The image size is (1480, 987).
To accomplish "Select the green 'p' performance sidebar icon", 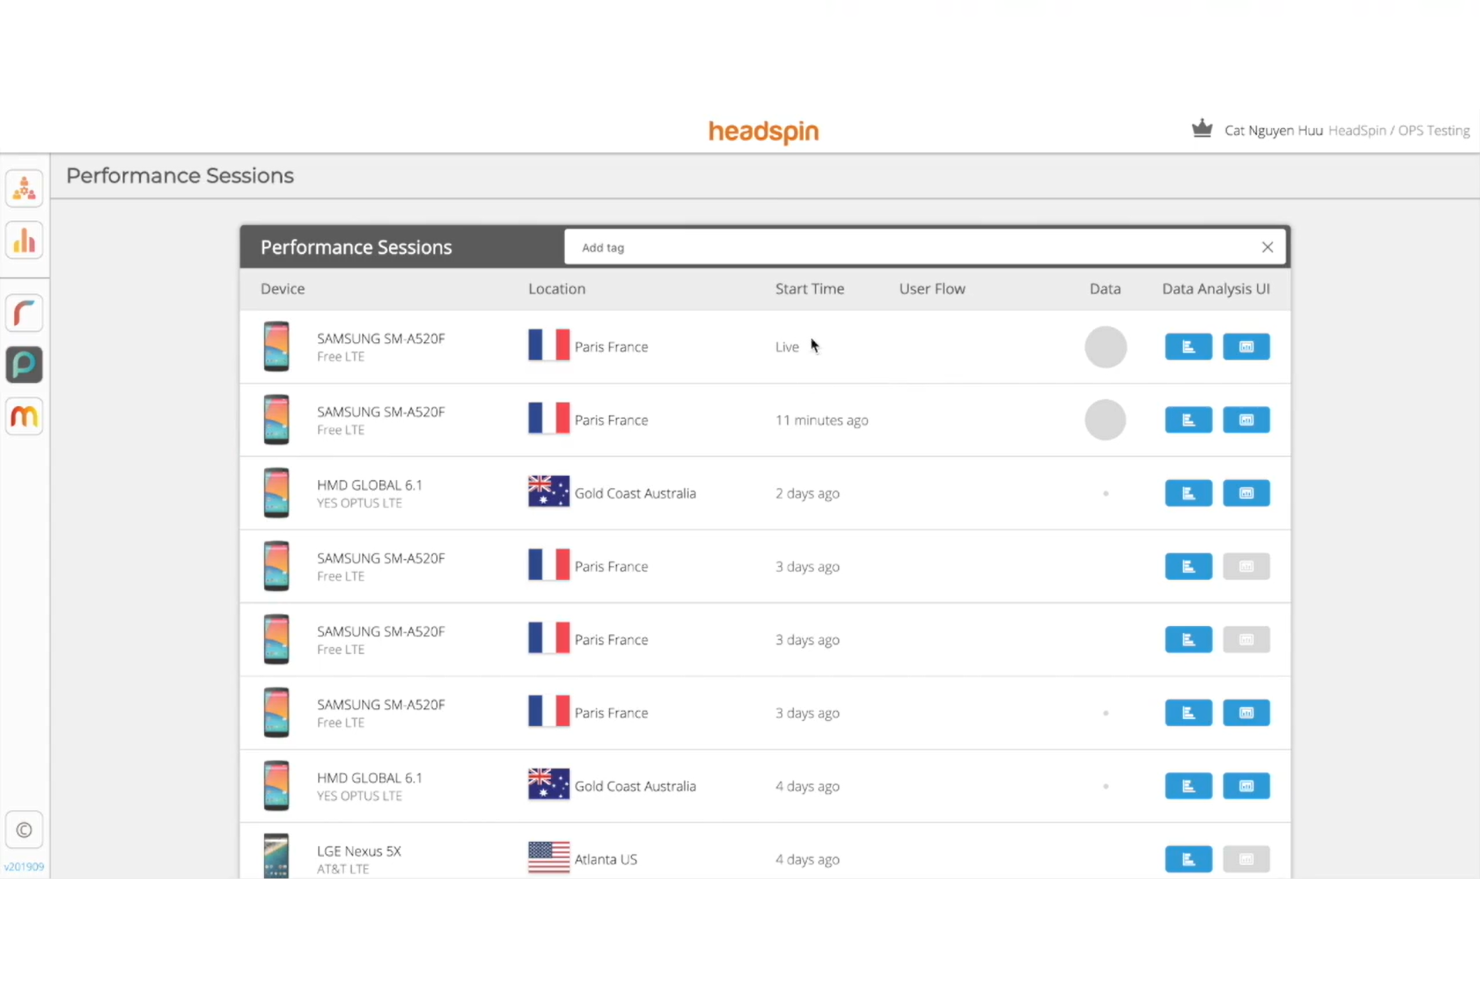I will click(24, 365).
